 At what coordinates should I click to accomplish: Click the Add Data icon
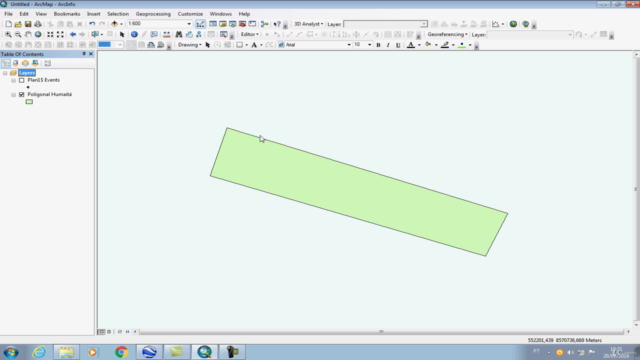(115, 24)
